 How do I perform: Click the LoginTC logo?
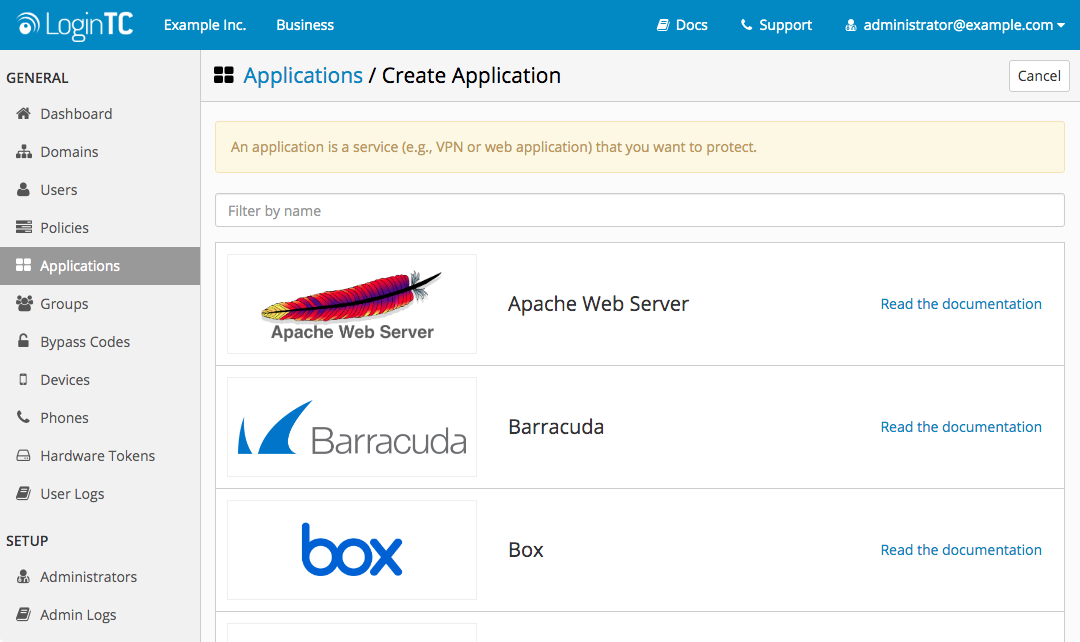74,25
